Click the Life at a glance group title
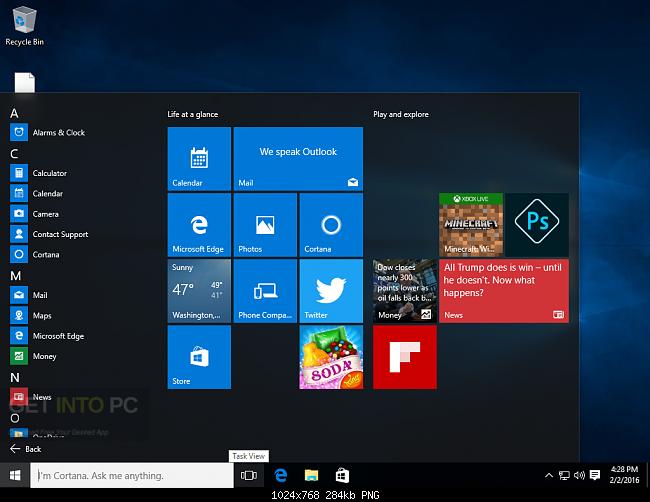The width and height of the screenshot is (650, 502). pos(193,114)
